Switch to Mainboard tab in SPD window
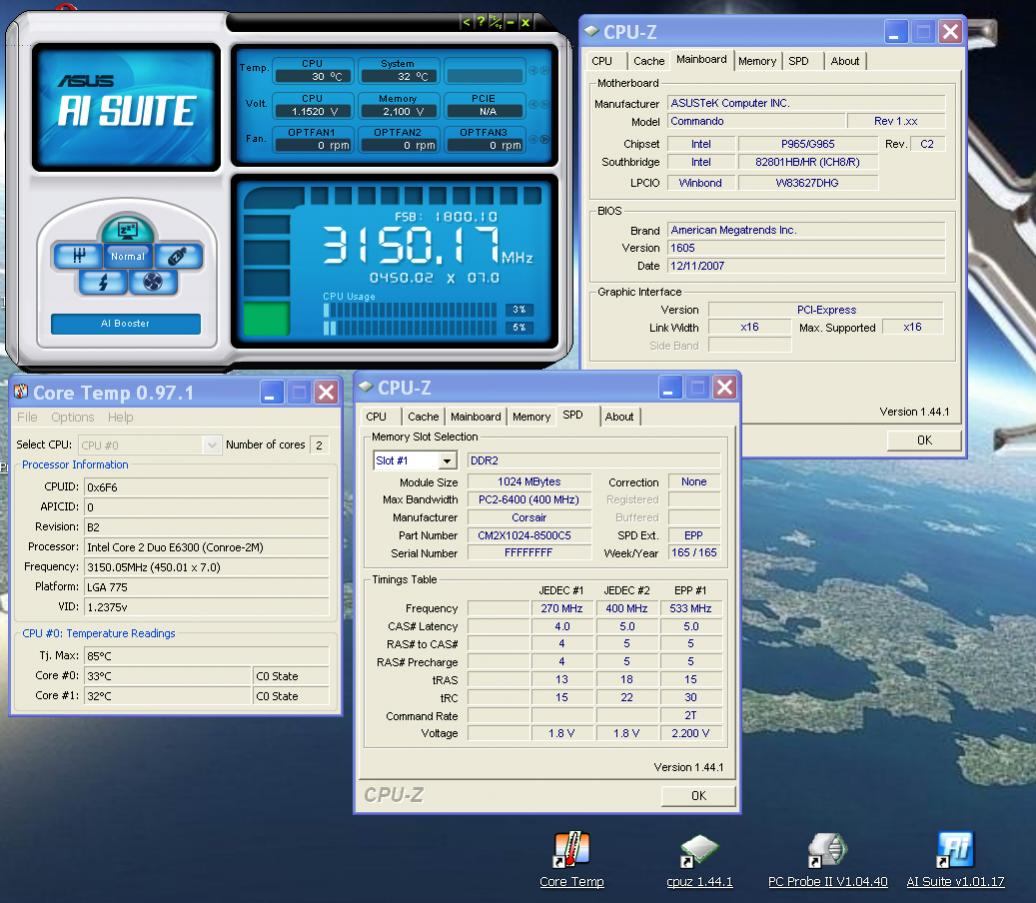This screenshot has width=1036, height=903. [476, 417]
